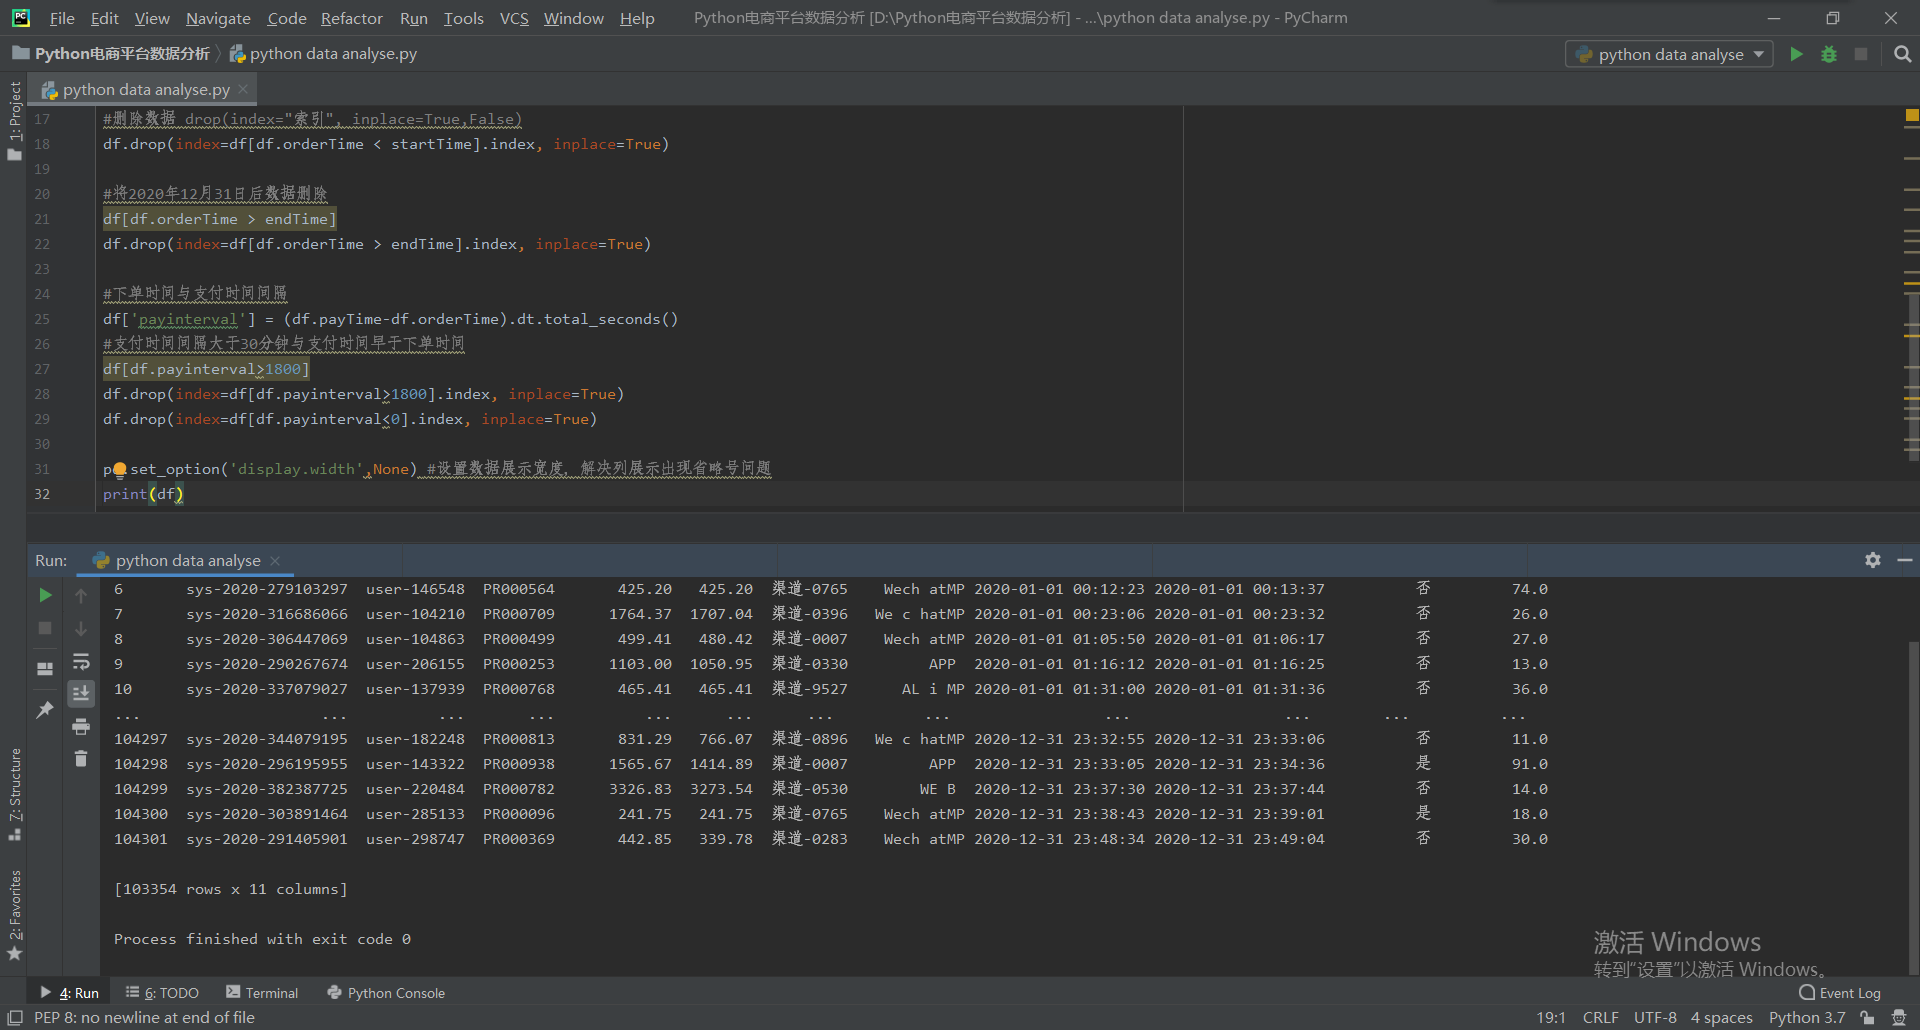This screenshot has width=1920, height=1030.
Task: Pin the Run tab
Action: 45,709
